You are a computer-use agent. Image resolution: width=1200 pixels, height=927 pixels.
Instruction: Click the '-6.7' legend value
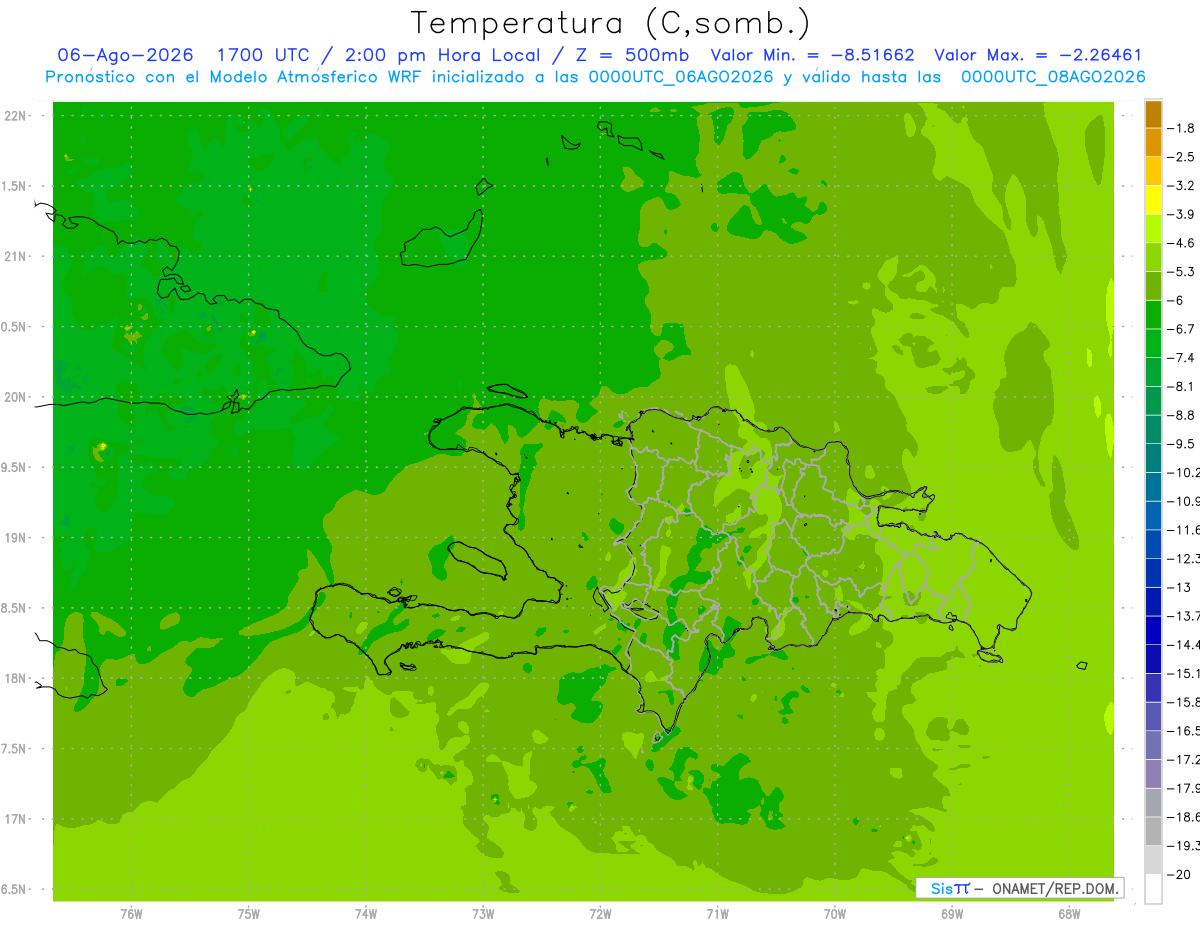click(1181, 329)
